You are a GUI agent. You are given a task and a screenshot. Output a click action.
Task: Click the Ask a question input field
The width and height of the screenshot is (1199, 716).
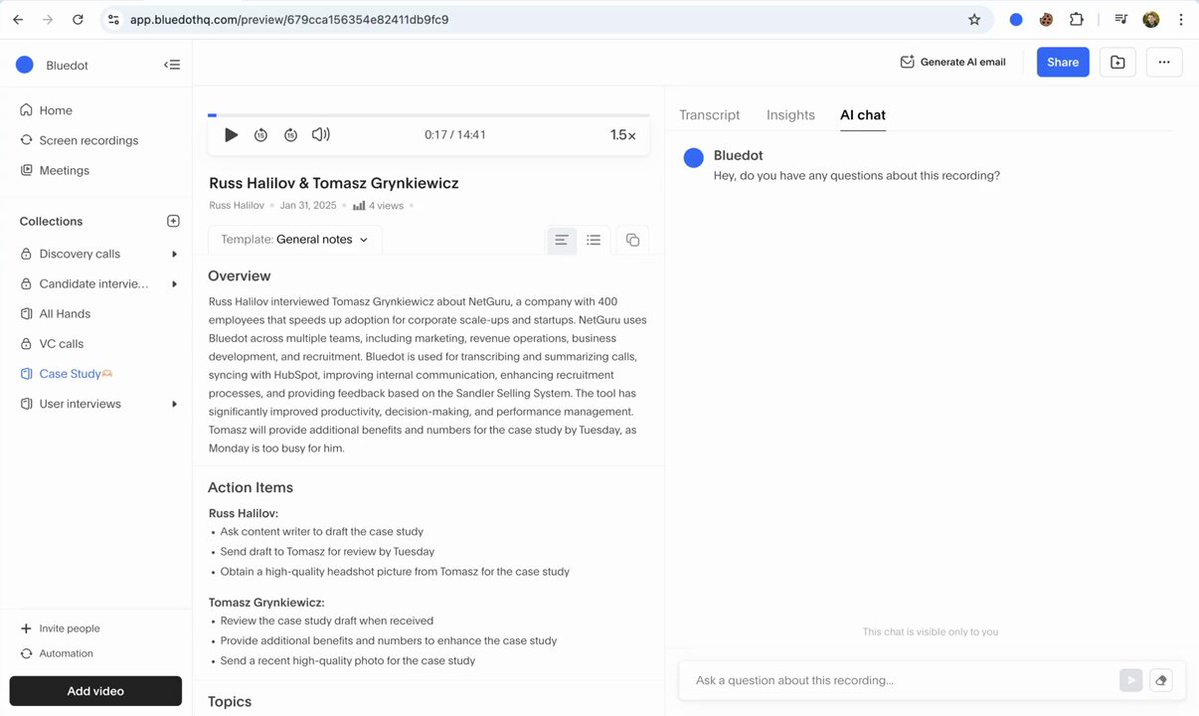click(902, 680)
